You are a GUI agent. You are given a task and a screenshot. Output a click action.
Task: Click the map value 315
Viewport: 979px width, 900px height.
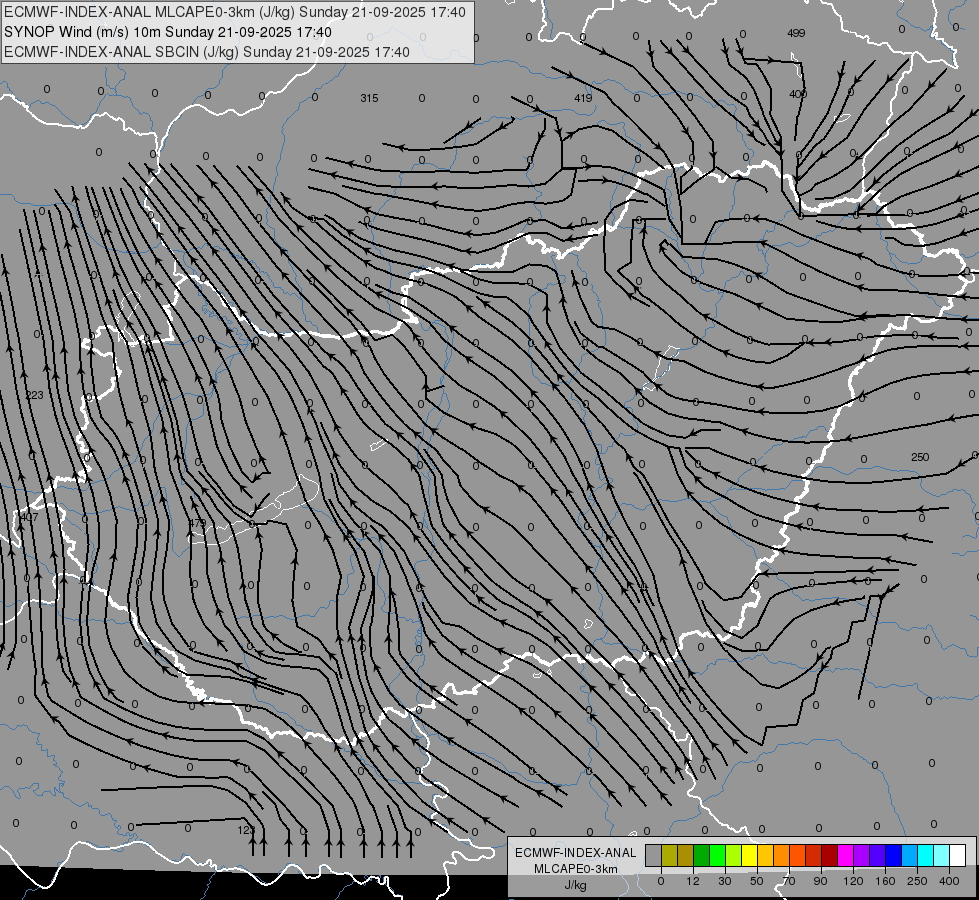tap(369, 98)
